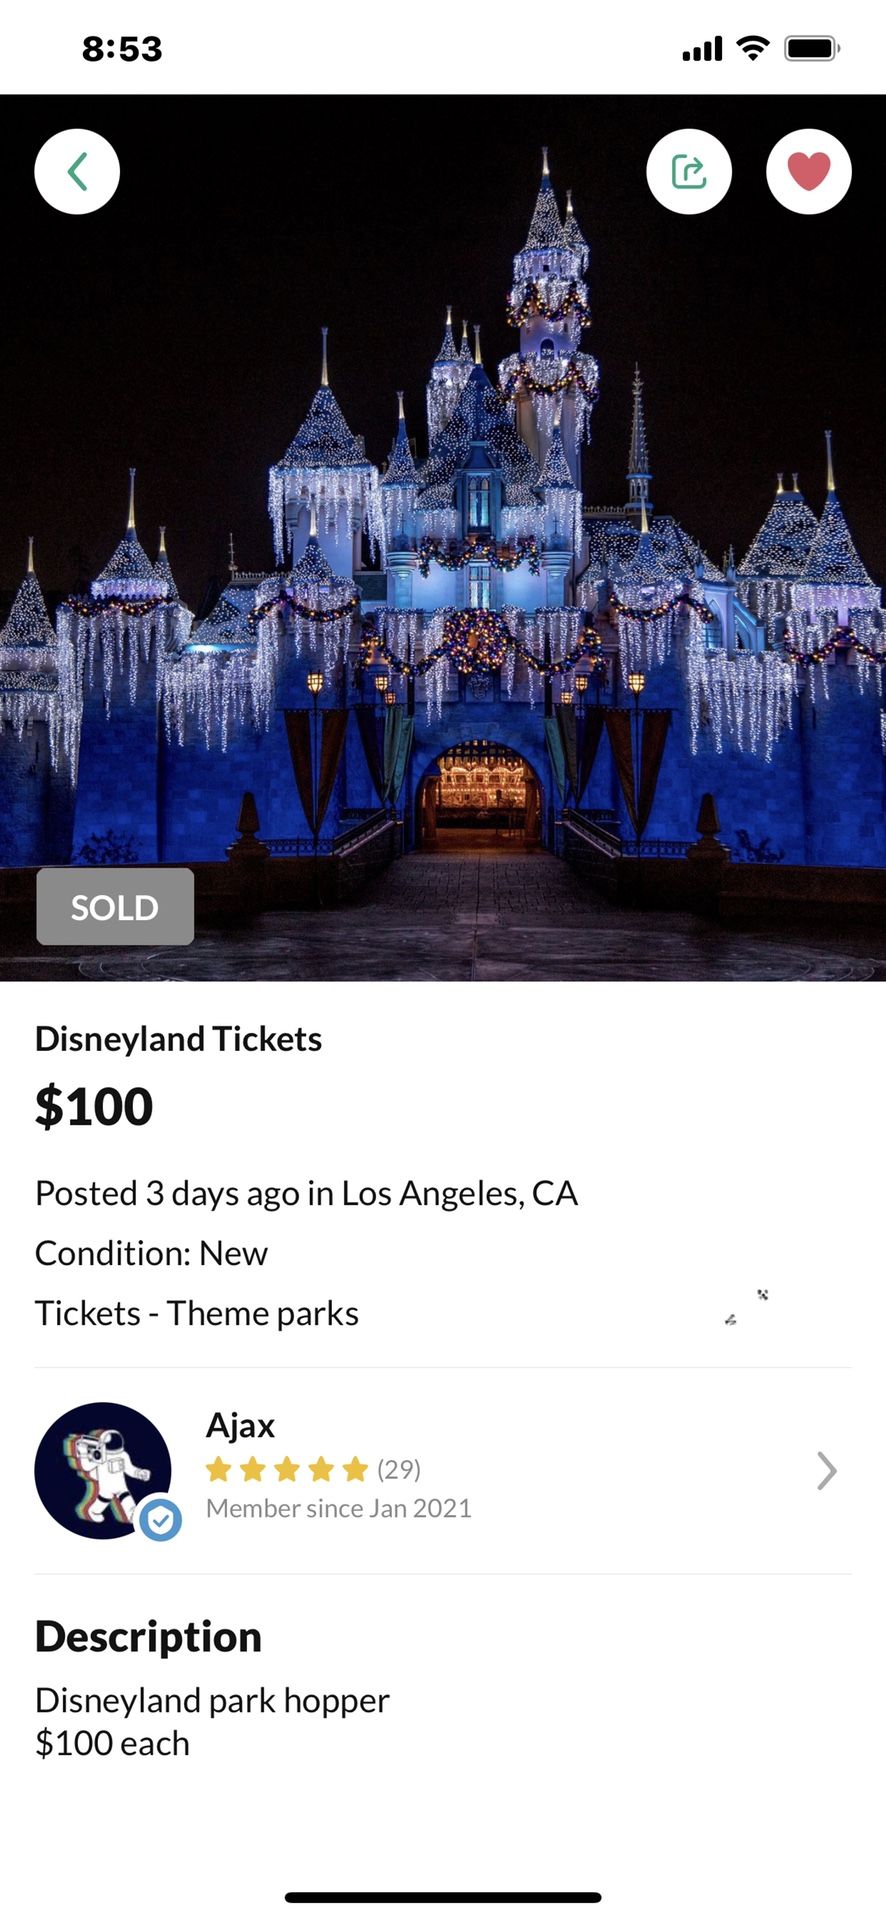Click the Wi-Fi status icon

coord(752,48)
